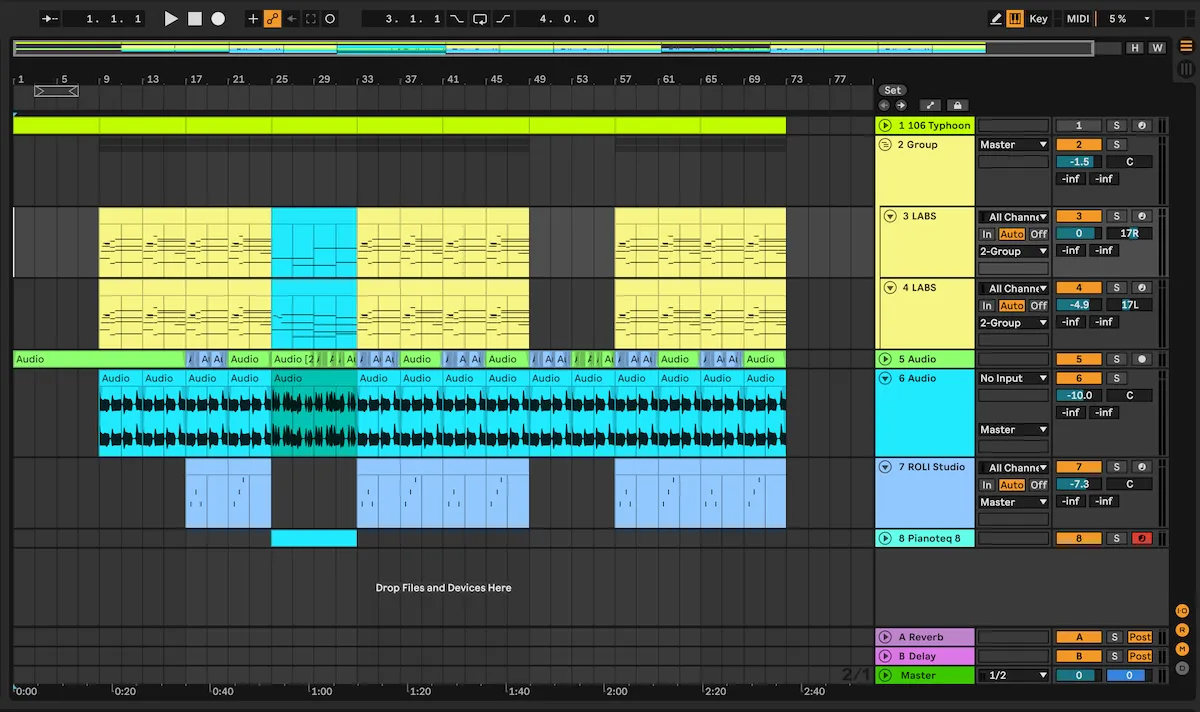The height and width of the screenshot is (712, 1200).
Task: Click the Set locator button
Action: pos(892,90)
